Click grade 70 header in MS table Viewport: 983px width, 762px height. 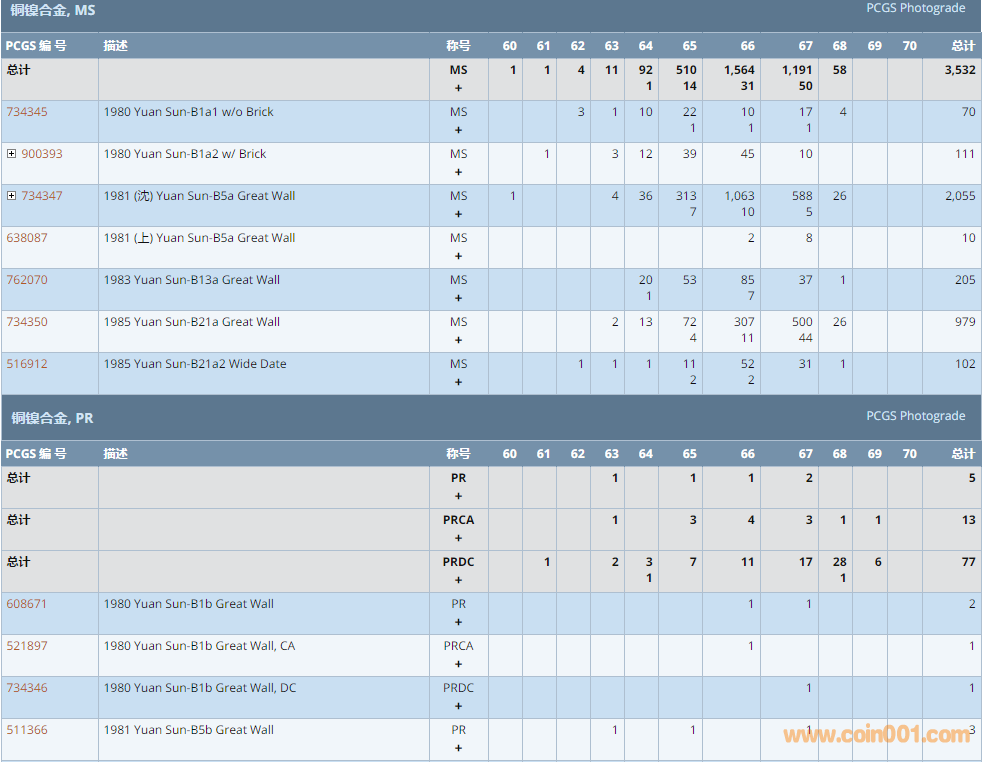pos(909,46)
